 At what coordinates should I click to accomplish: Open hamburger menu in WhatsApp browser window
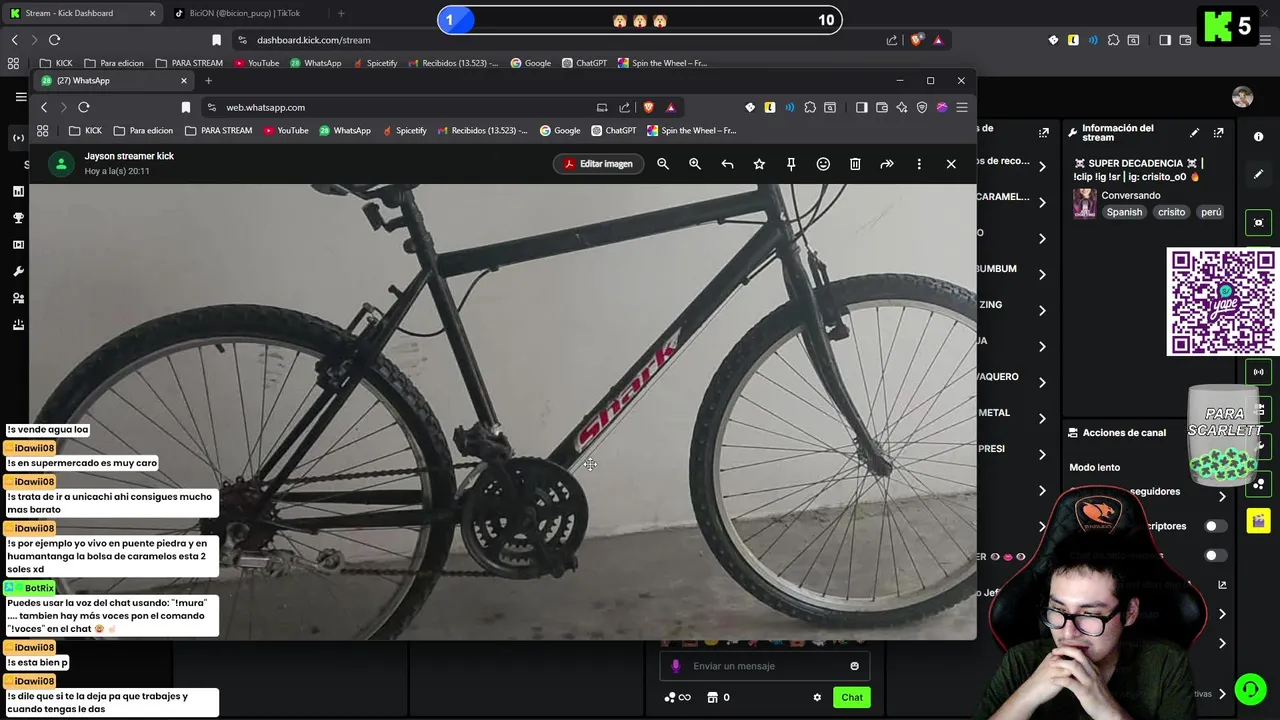(962, 107)
